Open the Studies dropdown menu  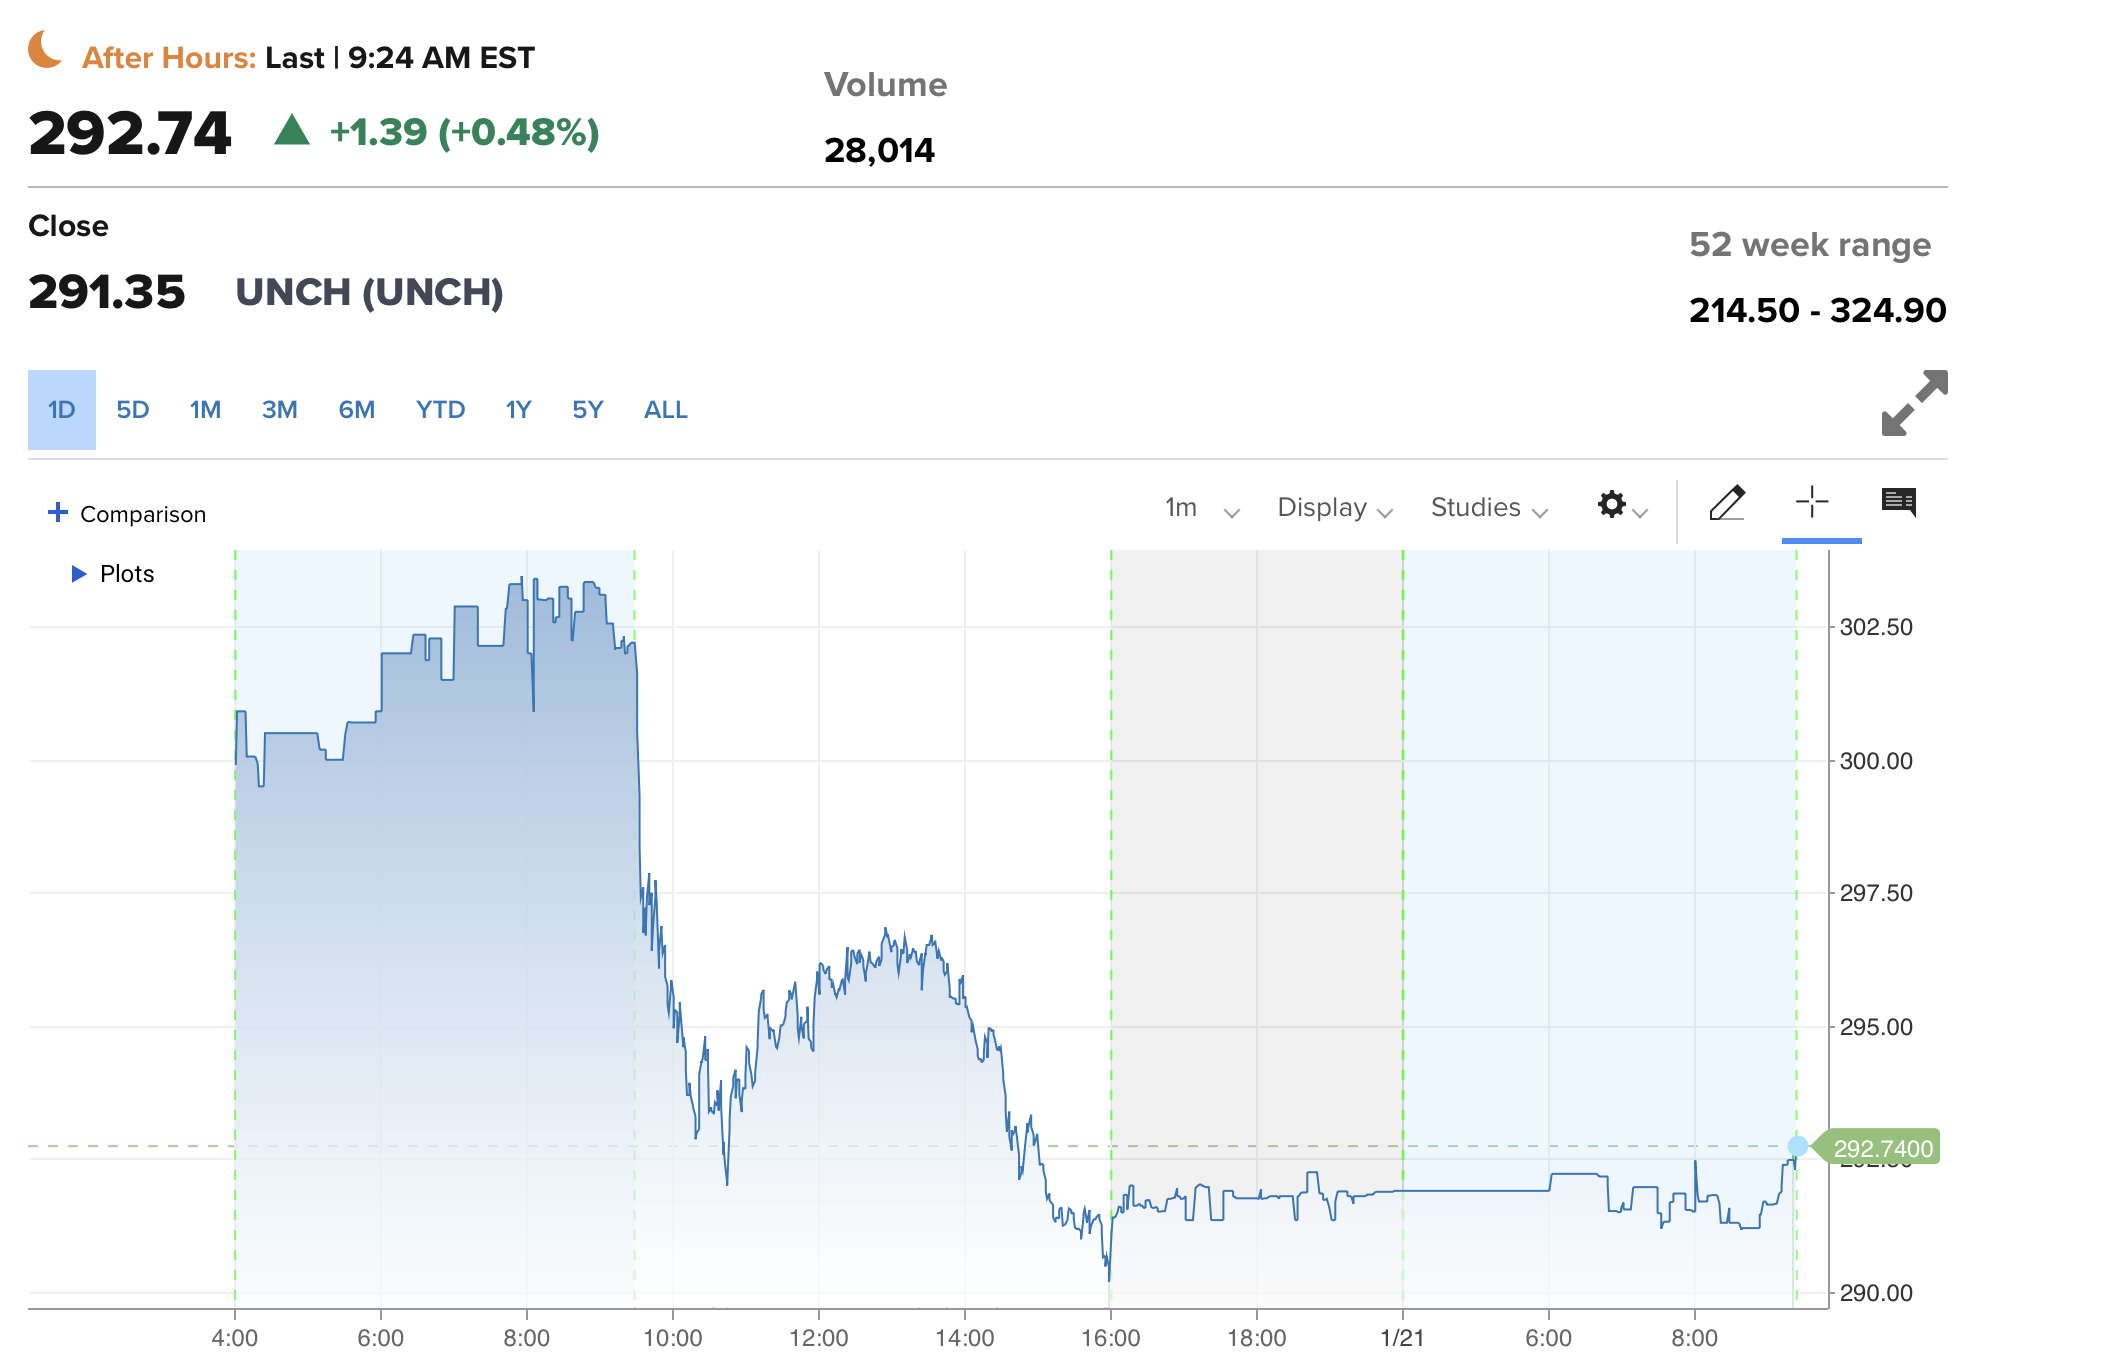(1488, 508)
